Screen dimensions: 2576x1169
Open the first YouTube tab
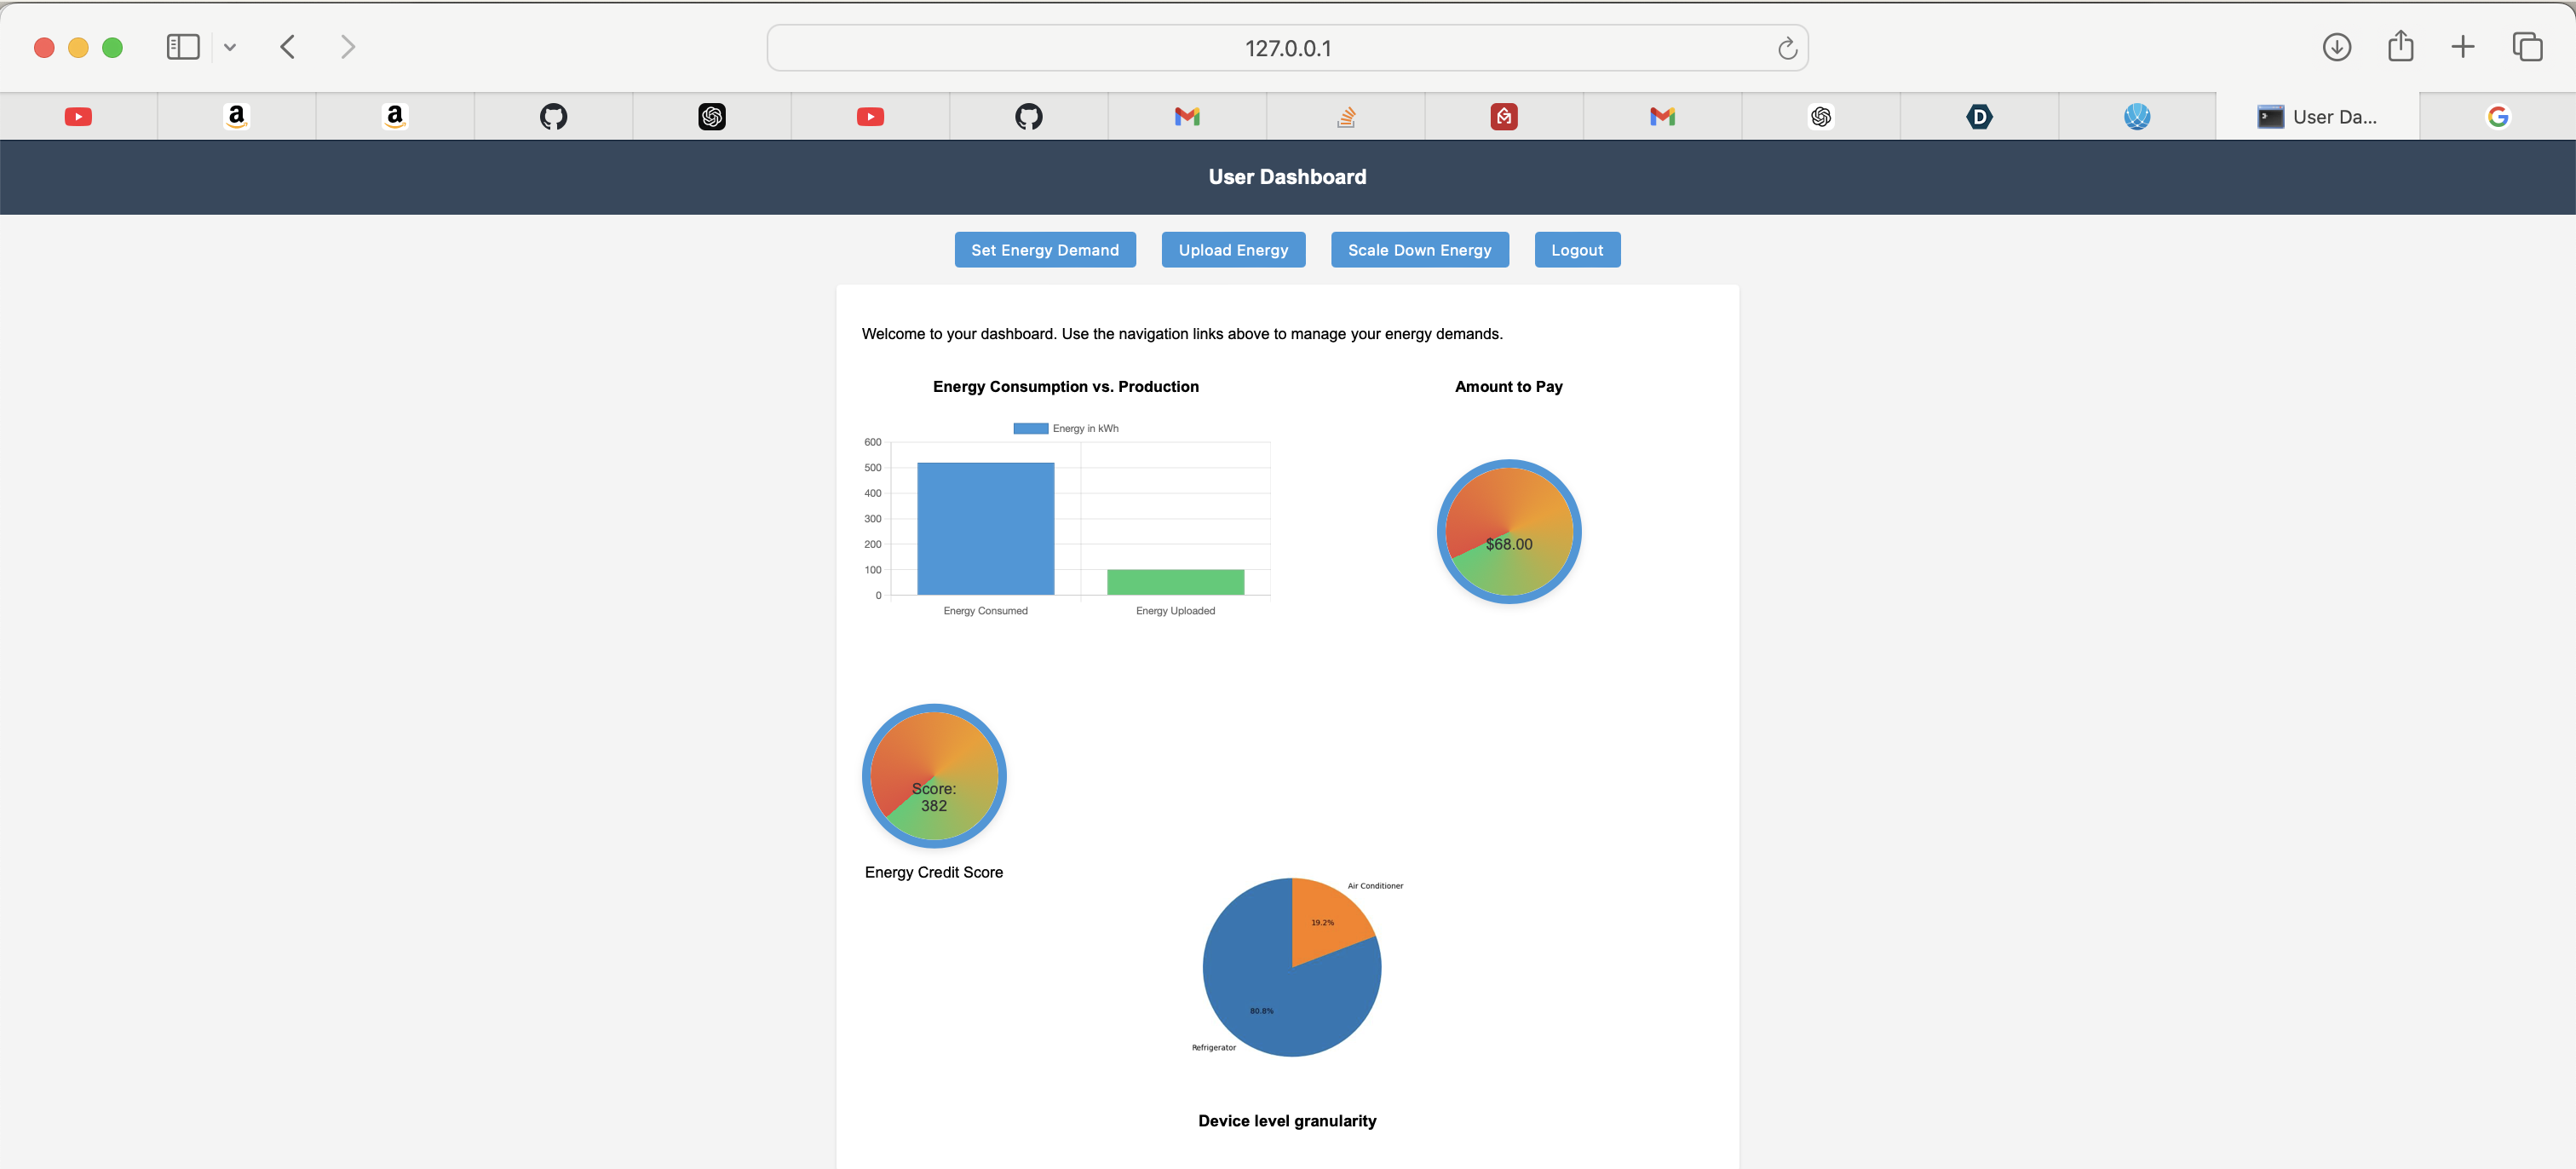(78, 117)
